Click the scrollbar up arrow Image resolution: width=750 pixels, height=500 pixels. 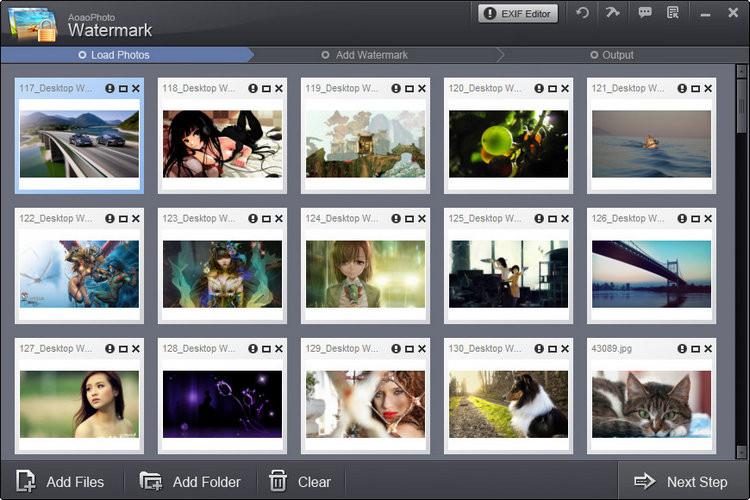click(741, 71)
